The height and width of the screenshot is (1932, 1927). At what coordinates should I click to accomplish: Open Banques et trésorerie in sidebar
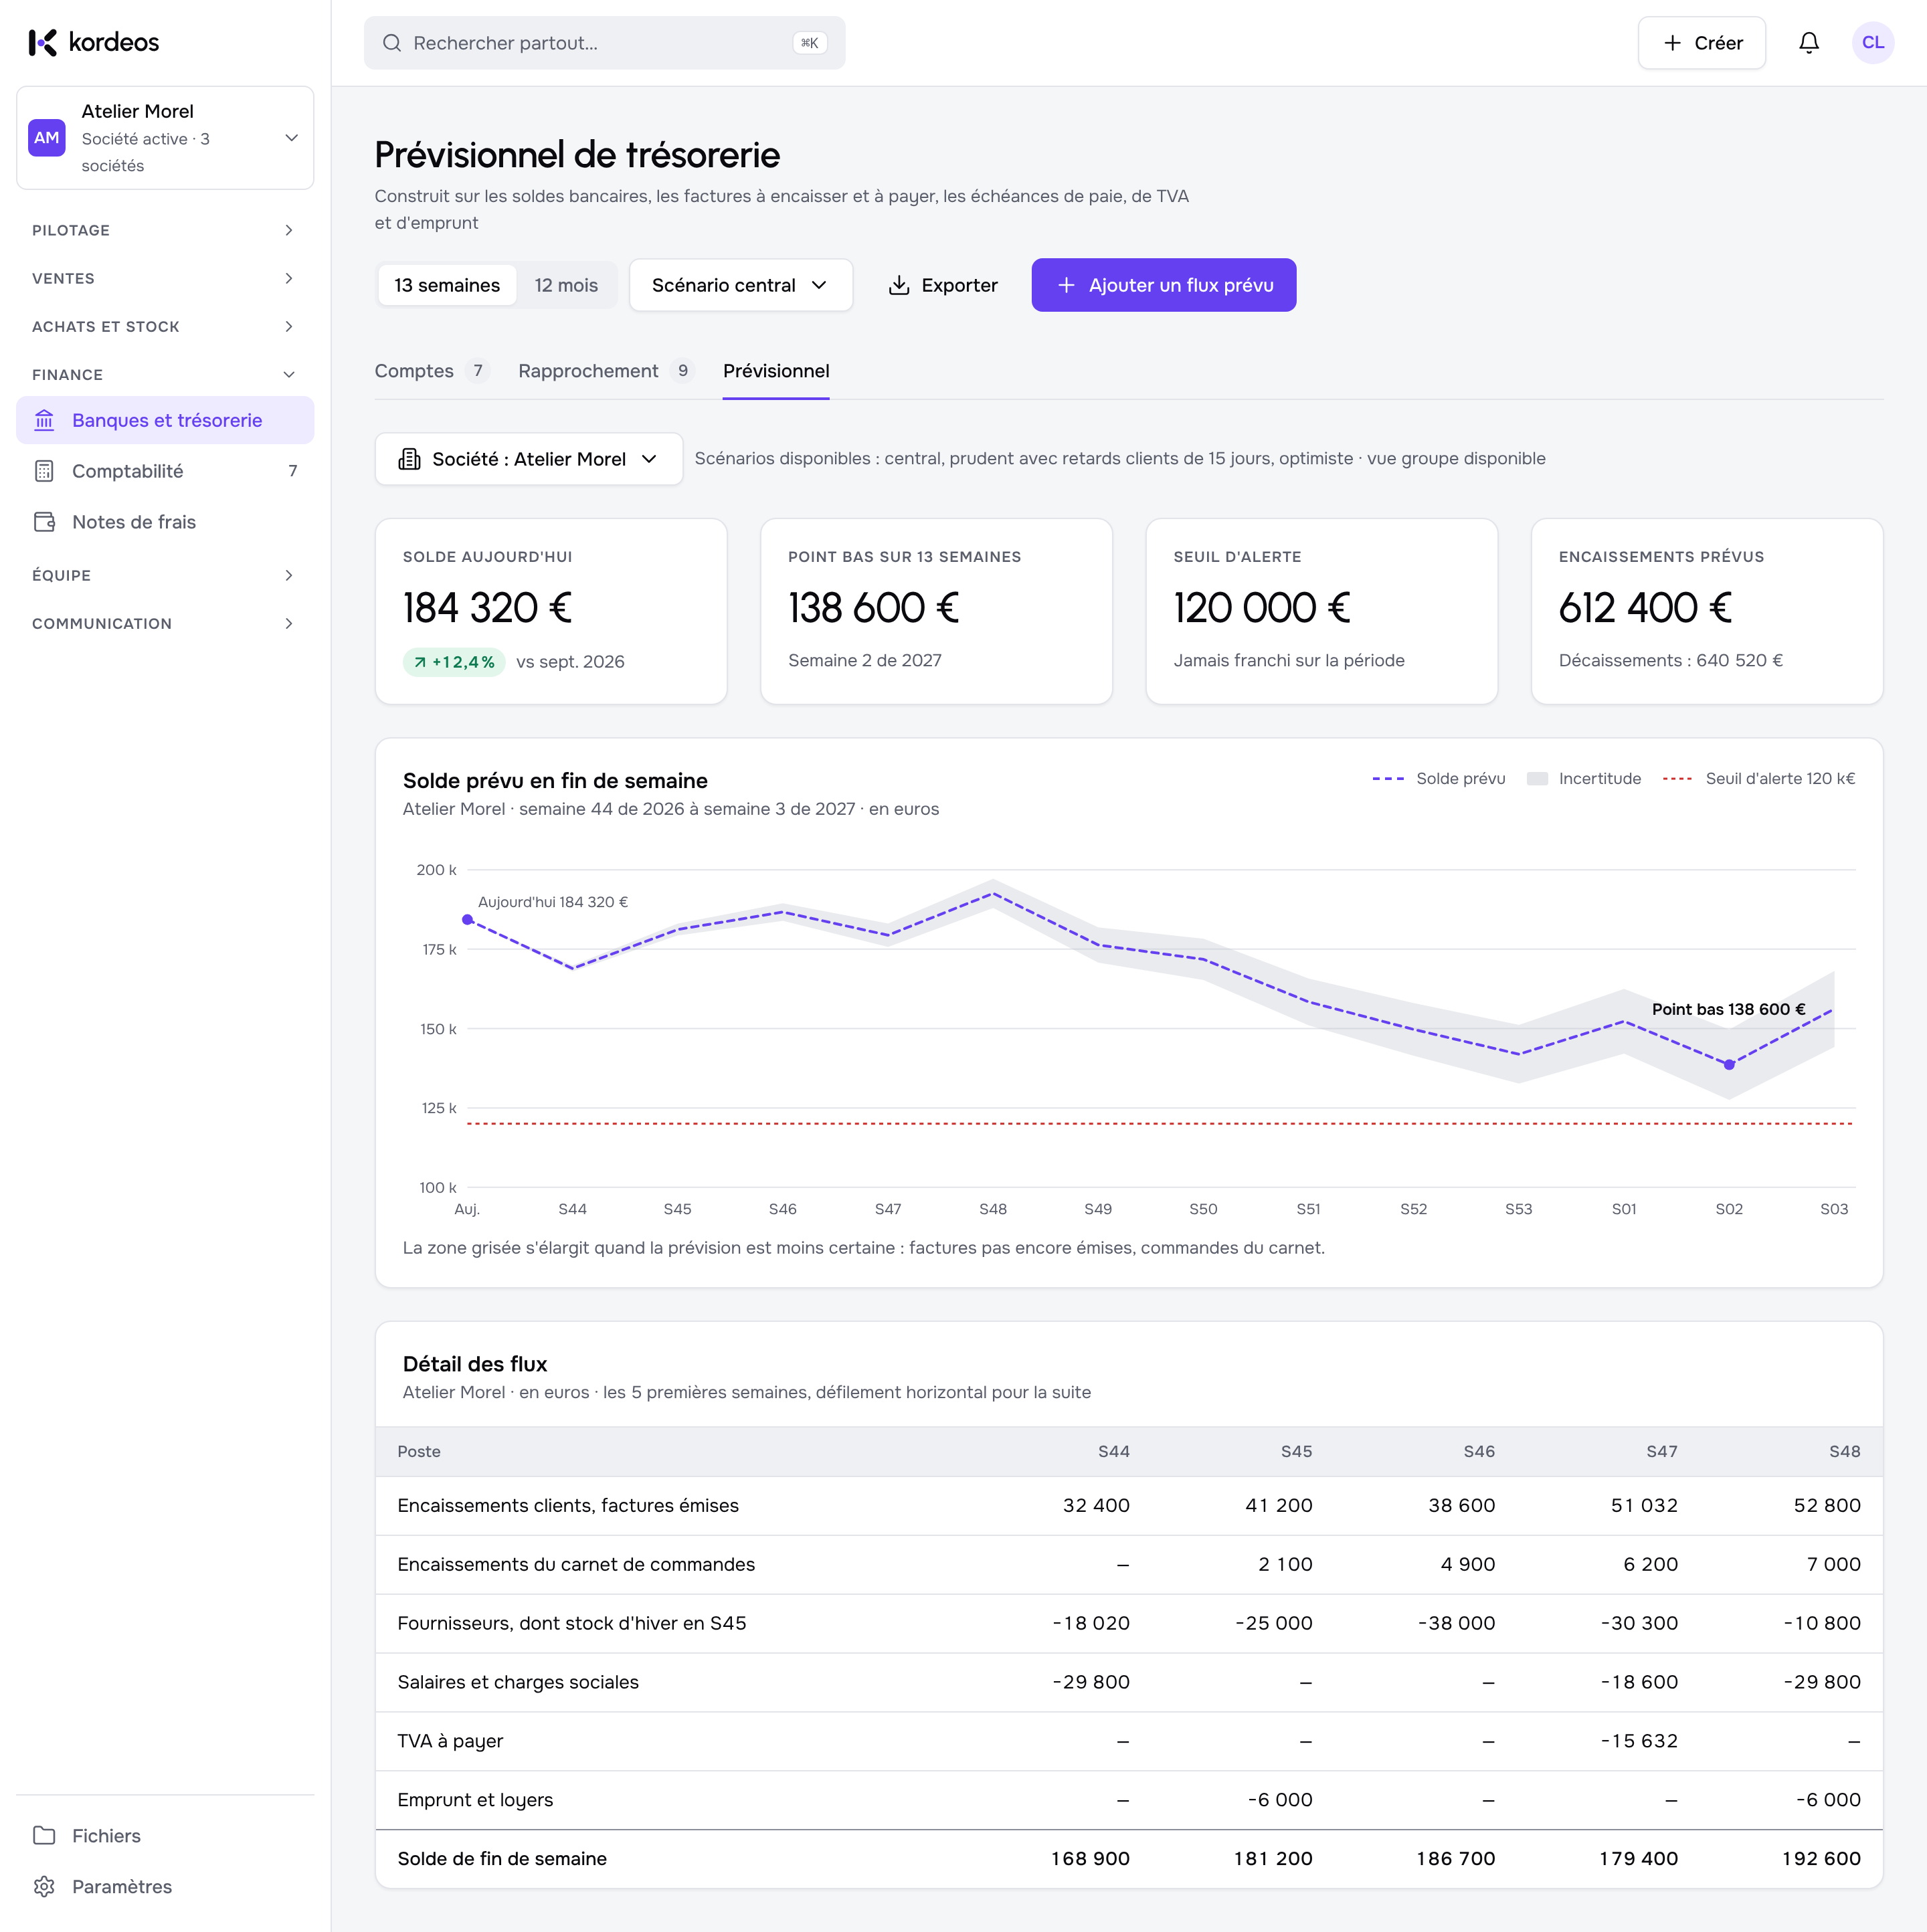[165, 420]
